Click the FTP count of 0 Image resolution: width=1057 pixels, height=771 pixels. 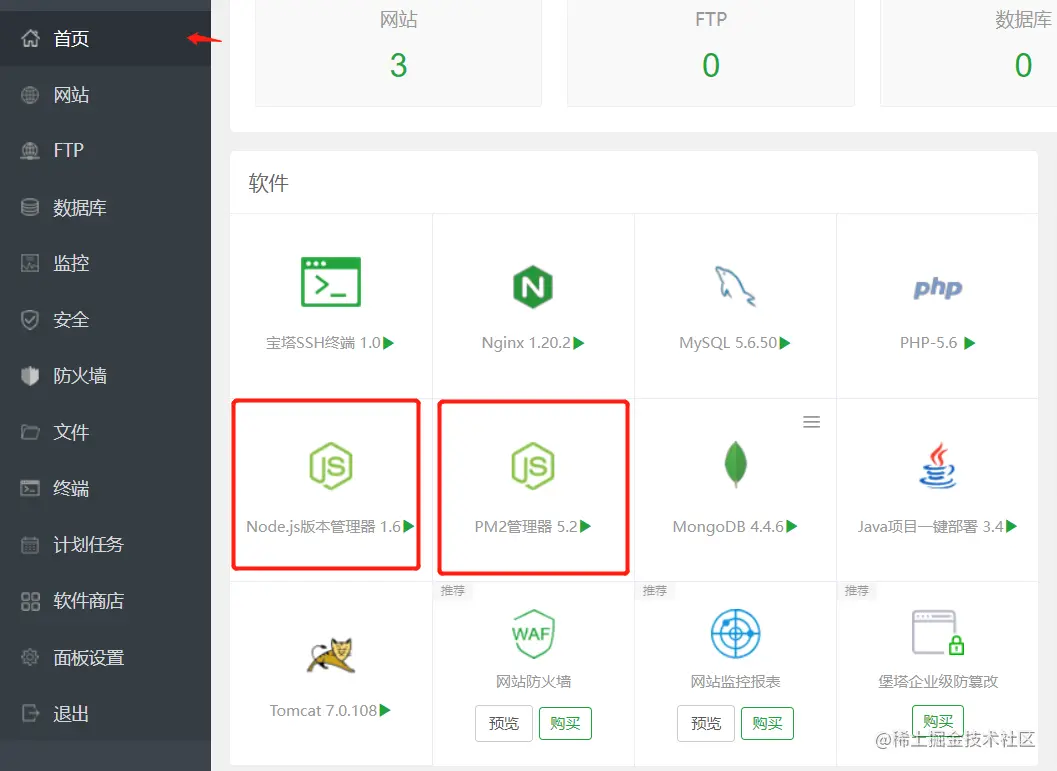point(711,65)
